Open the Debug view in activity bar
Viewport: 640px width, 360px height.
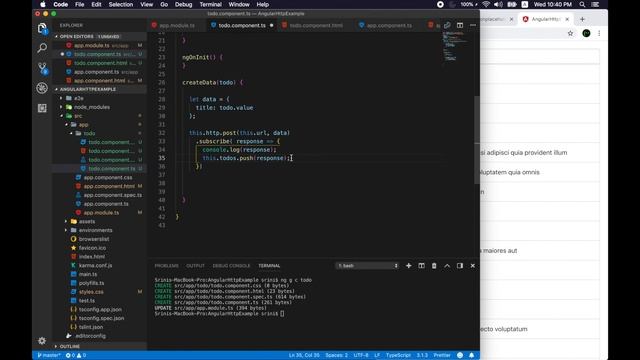[42, 88]
